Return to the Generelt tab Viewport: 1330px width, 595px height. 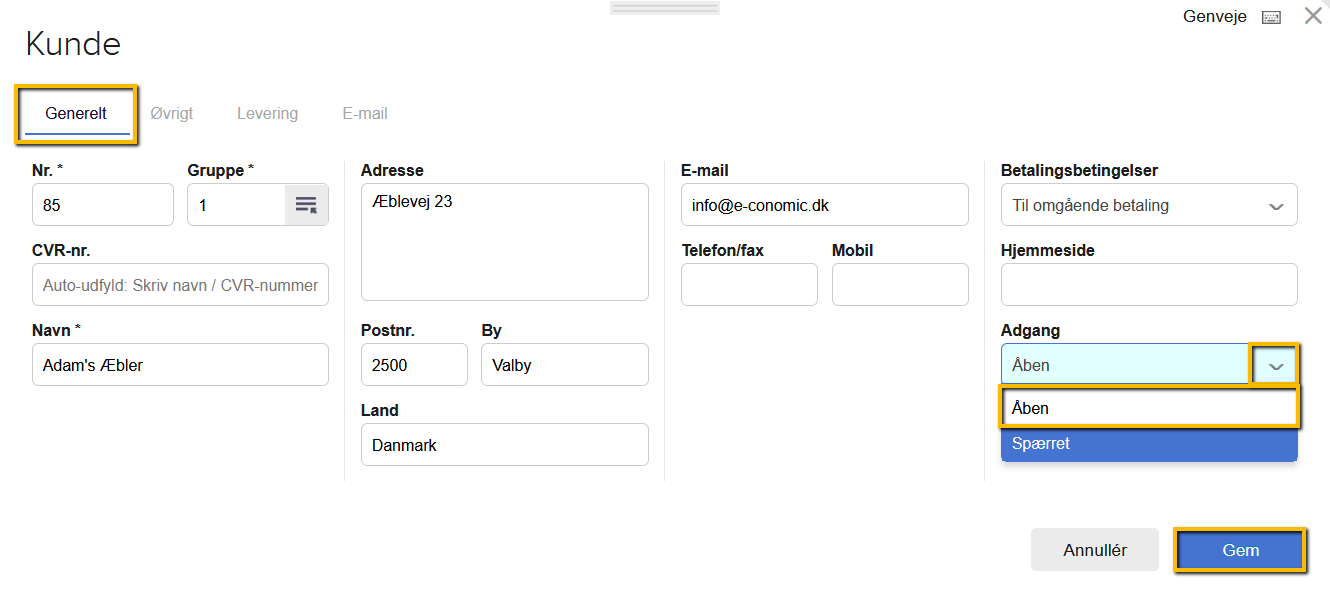coord(76,113)
